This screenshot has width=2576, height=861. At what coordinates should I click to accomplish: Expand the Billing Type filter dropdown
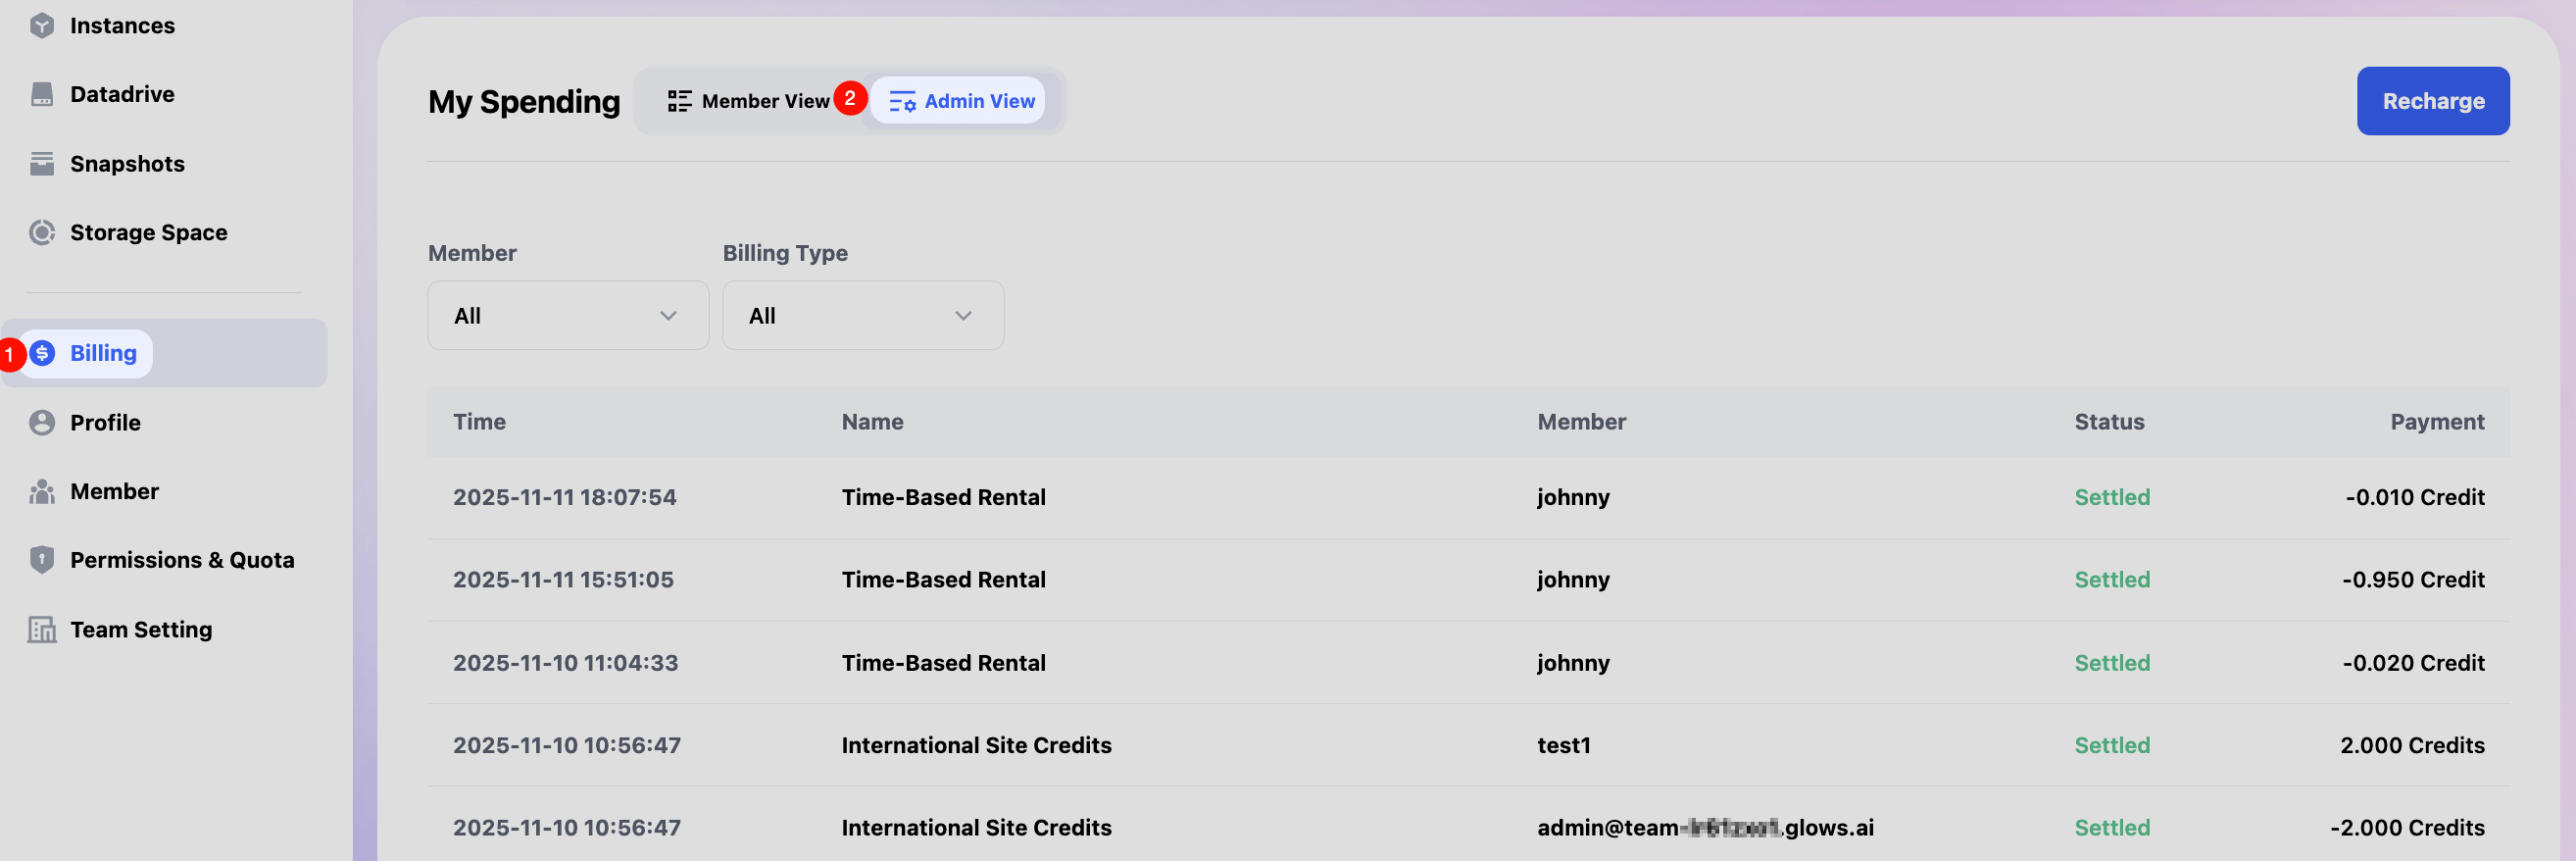tap(862, 316)
